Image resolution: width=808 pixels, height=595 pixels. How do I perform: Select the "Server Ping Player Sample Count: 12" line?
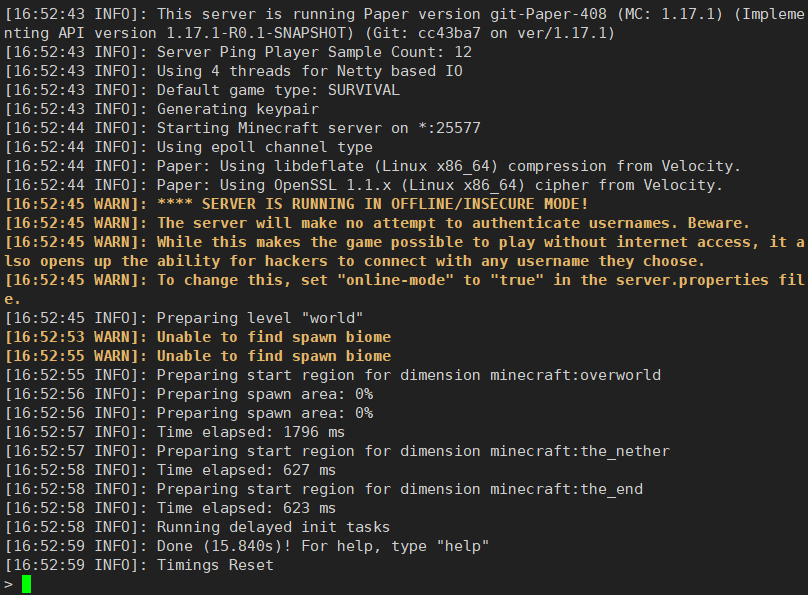click(314, 52)
